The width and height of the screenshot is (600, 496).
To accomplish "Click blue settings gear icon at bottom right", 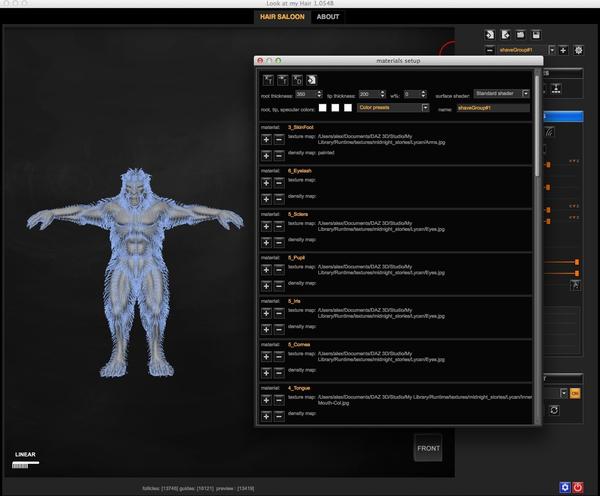I will click(565, 487).
